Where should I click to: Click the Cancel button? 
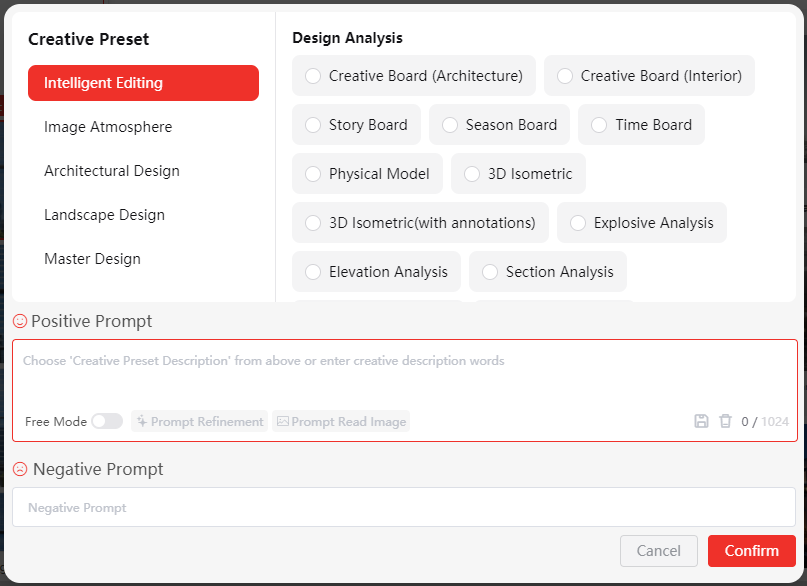coord(659,551)
